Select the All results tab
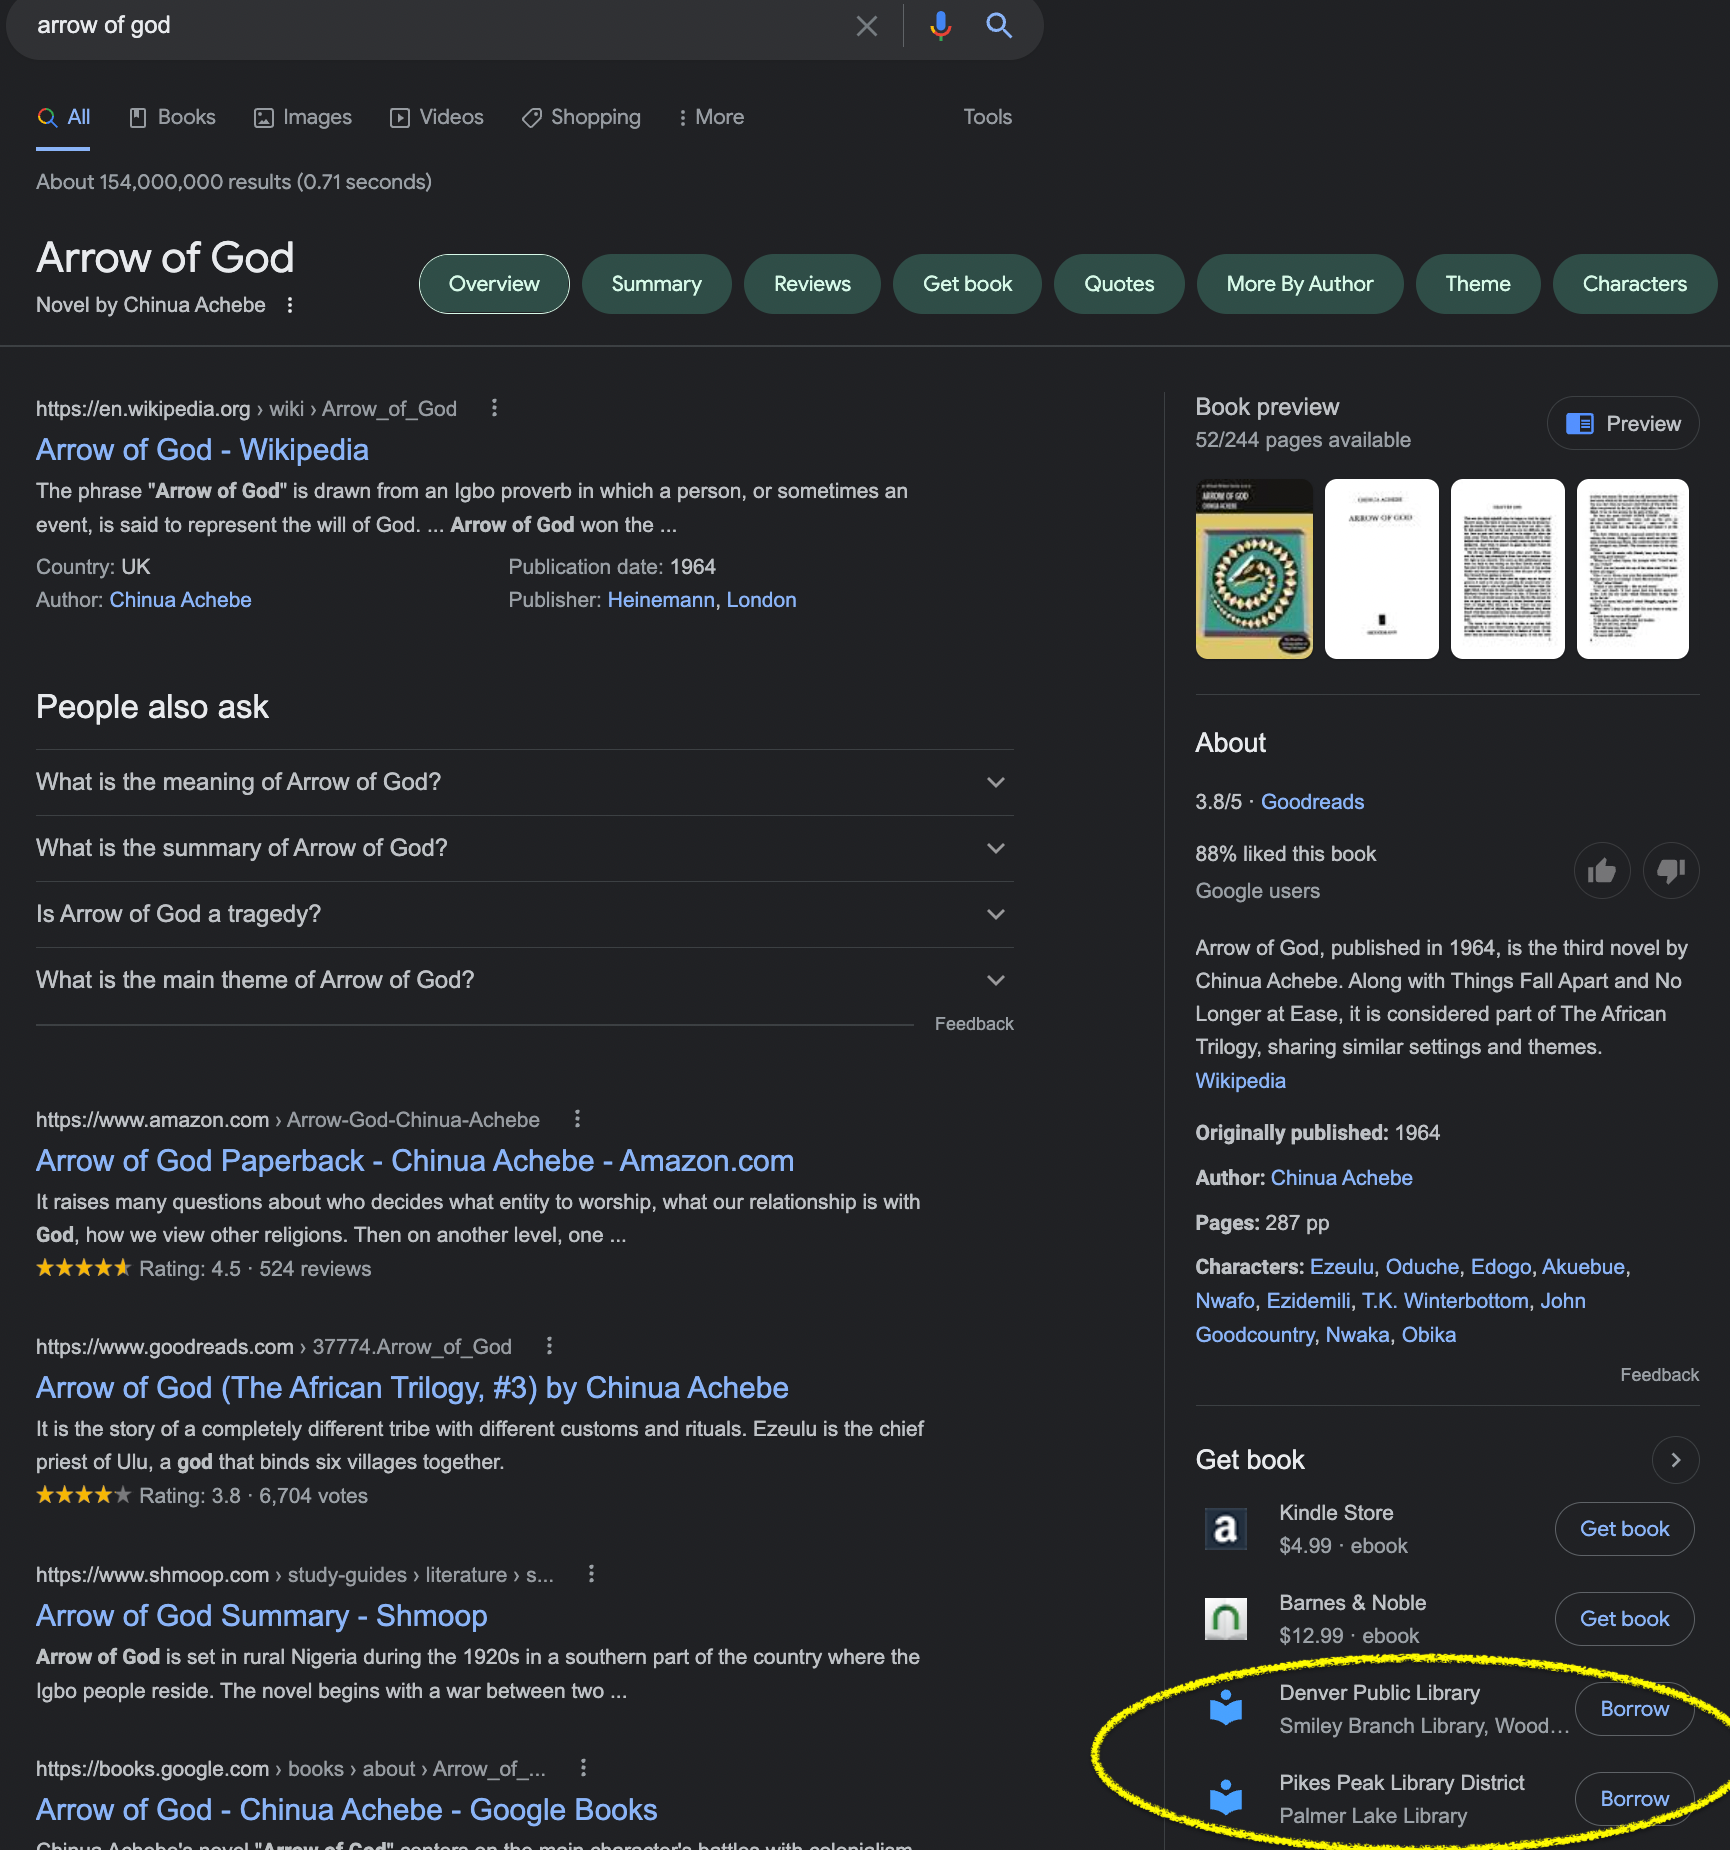 click(64, 117)
